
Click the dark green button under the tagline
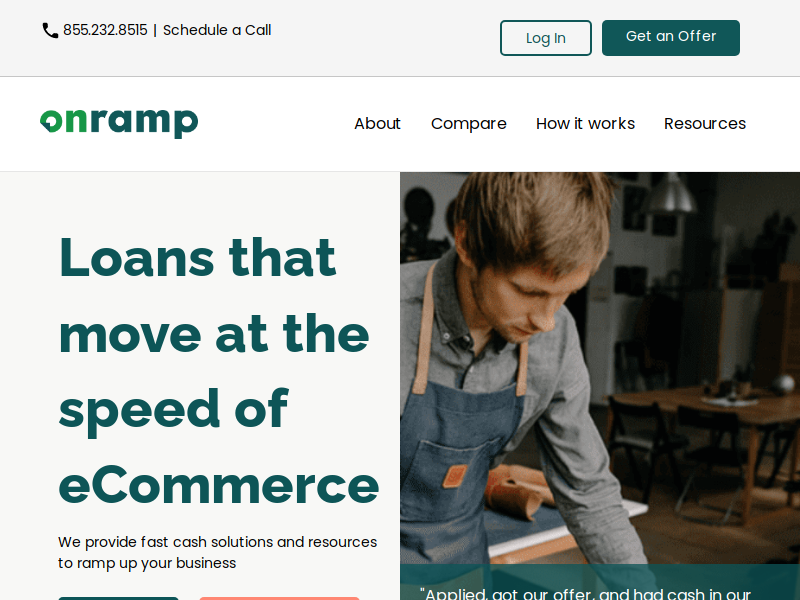click(x=118, y=598)
